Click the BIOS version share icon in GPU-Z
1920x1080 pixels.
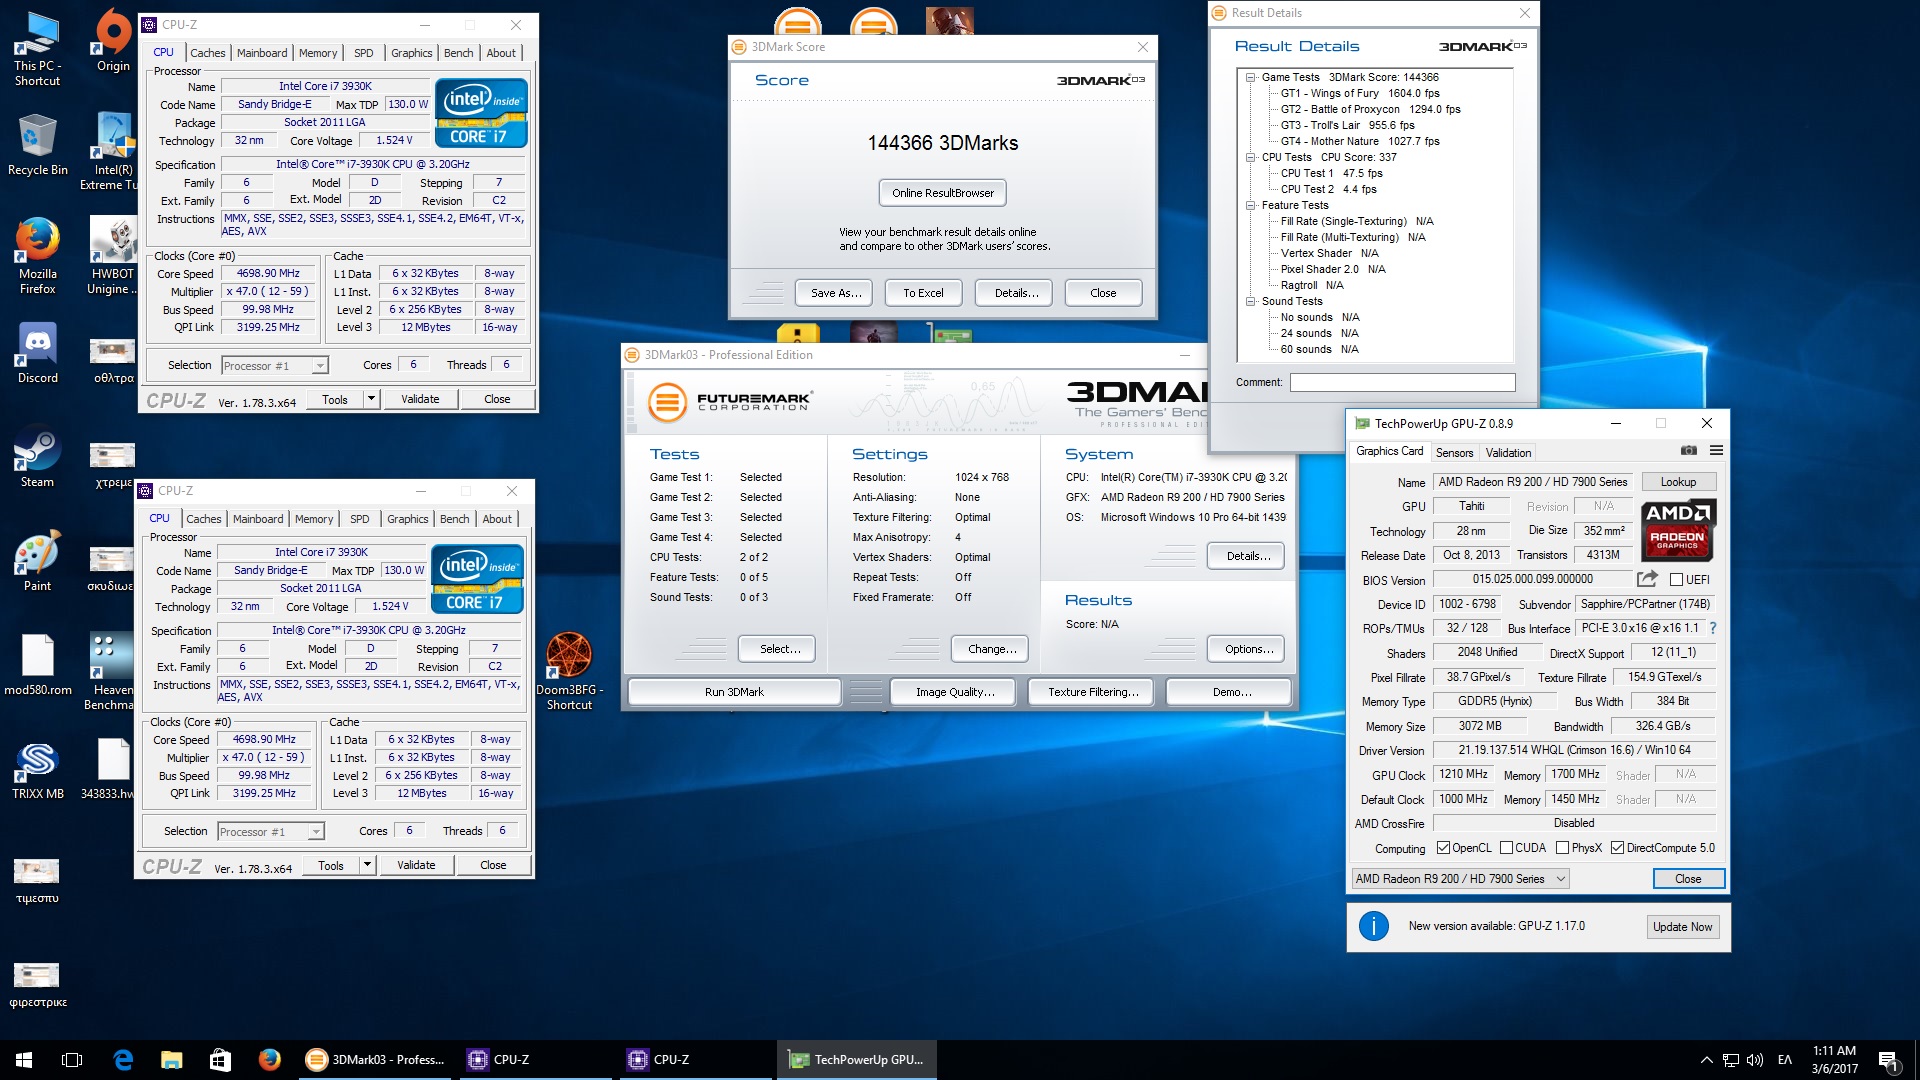(x=1647, y=579)
